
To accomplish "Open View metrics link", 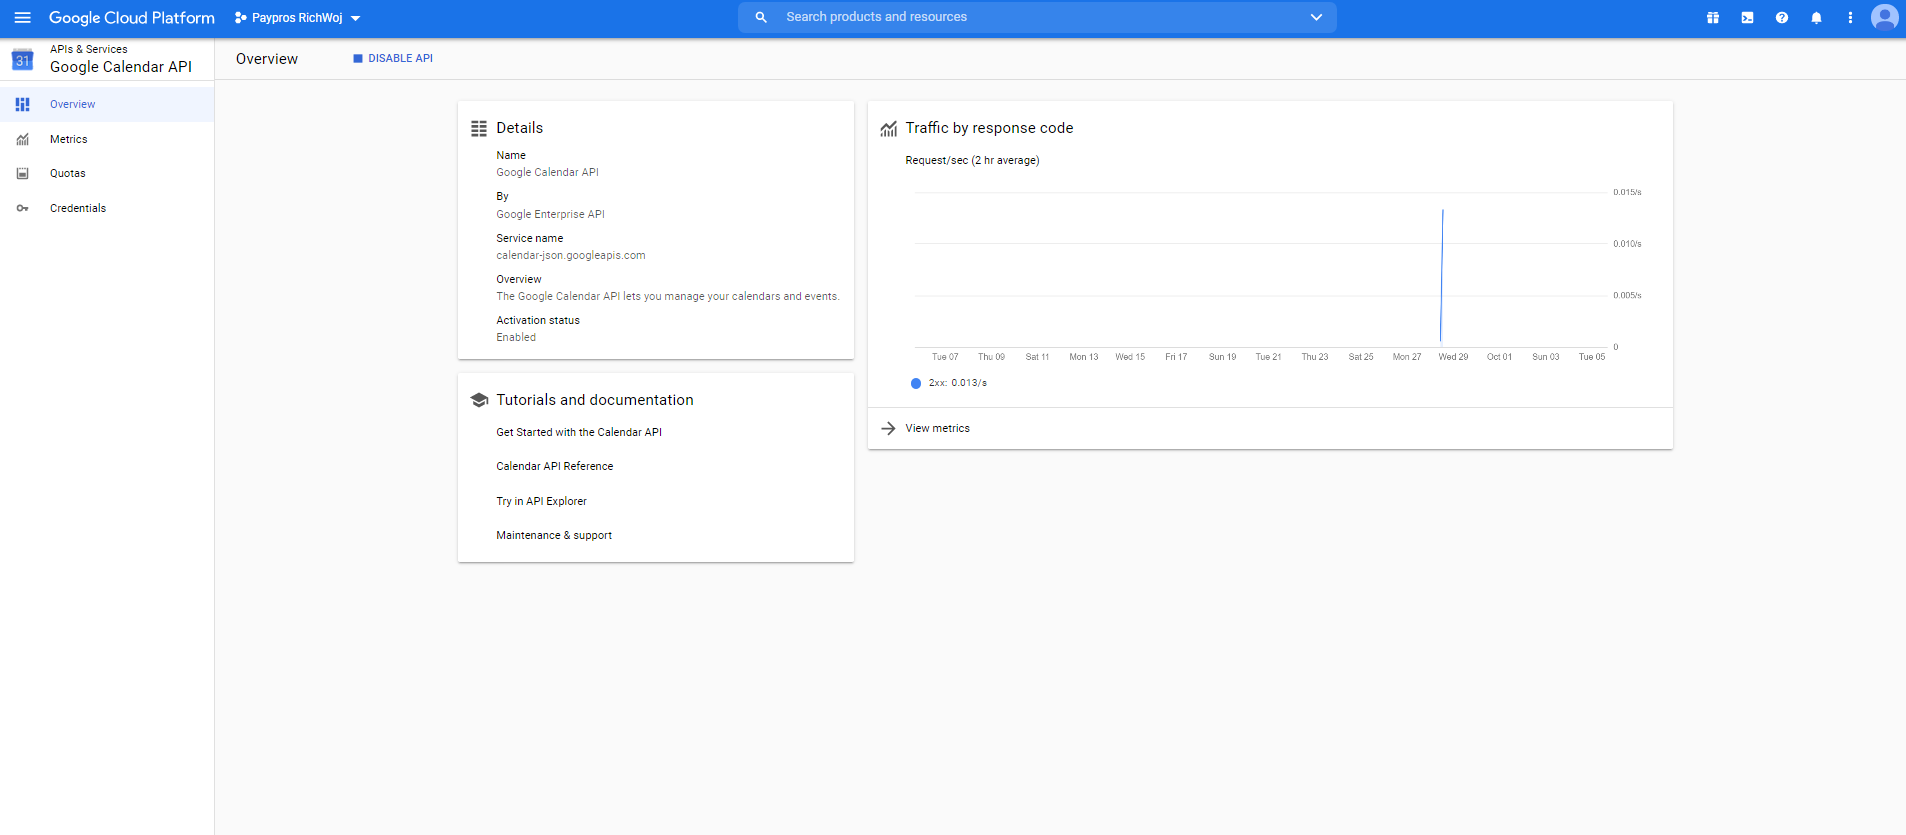I will pyautogui.click(x=937, y=428).
